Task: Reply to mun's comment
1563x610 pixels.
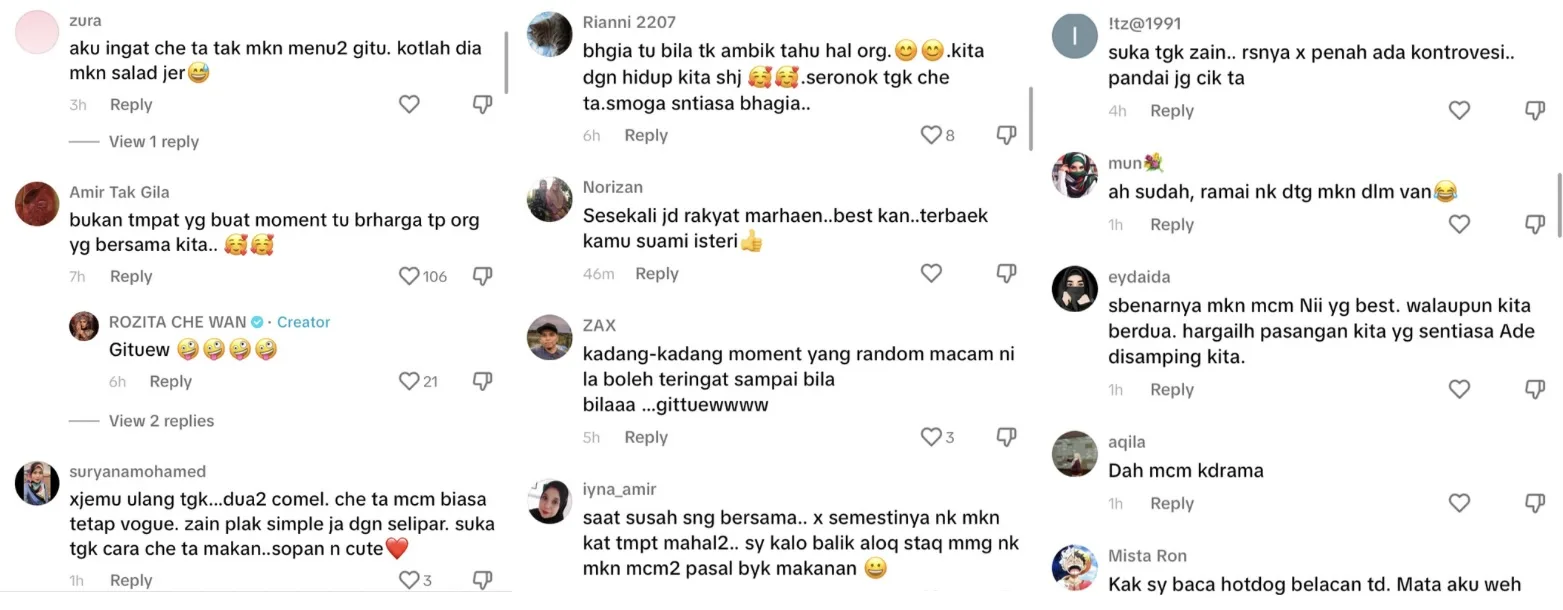Action: pyautogui.click(x=1172, y=225)
